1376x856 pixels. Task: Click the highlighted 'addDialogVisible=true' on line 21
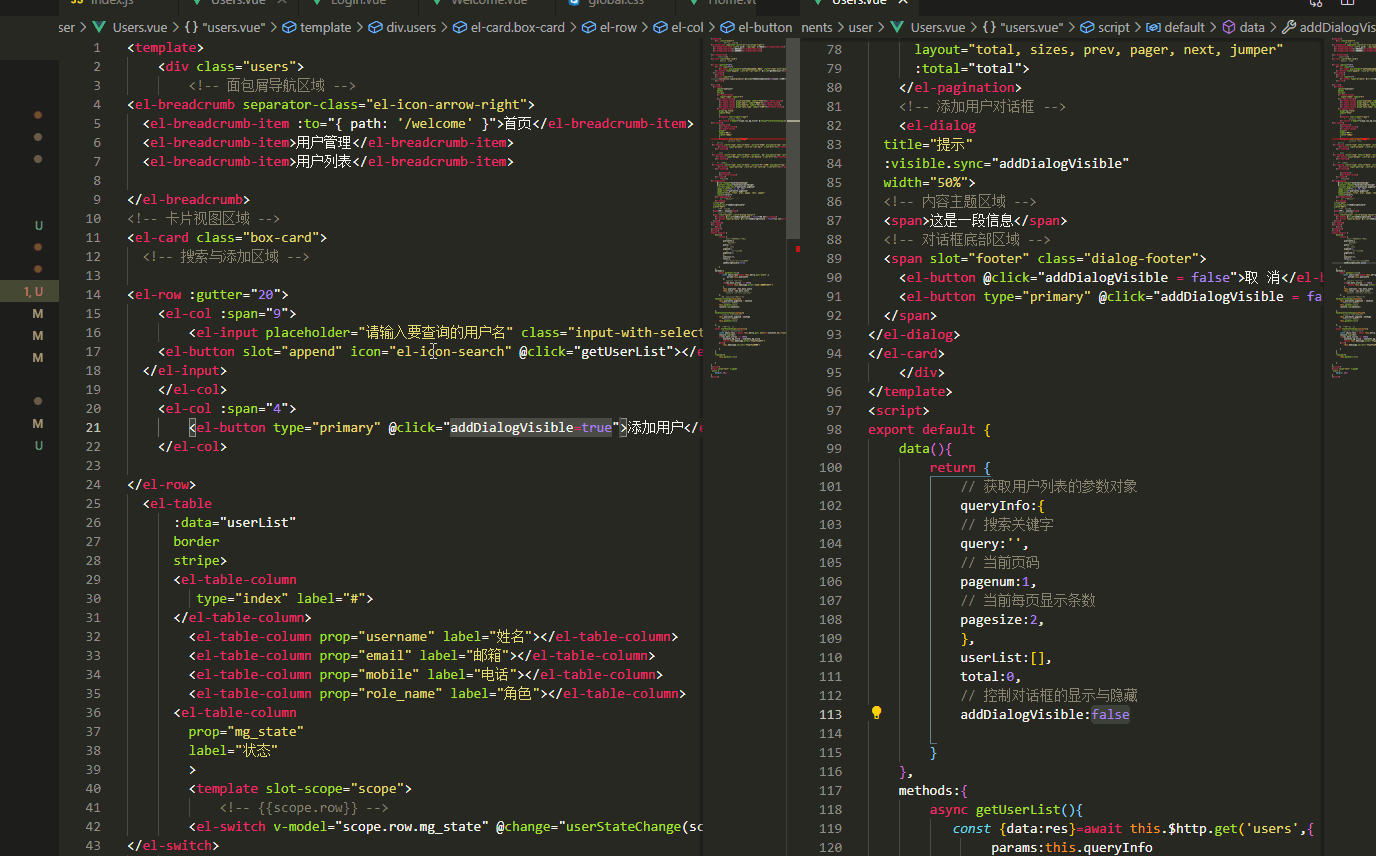(x=531, y=427)
